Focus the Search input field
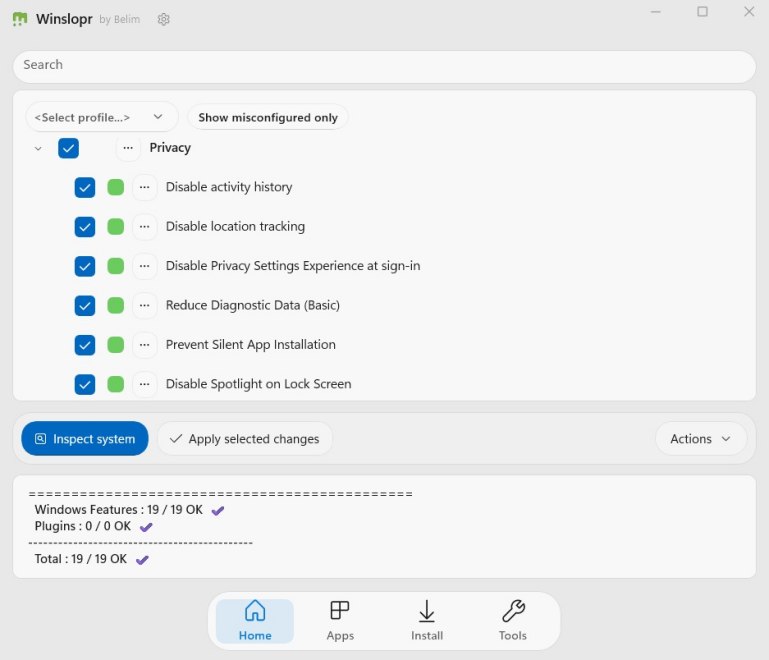This screenshot has width=769, height=660. 384,67
